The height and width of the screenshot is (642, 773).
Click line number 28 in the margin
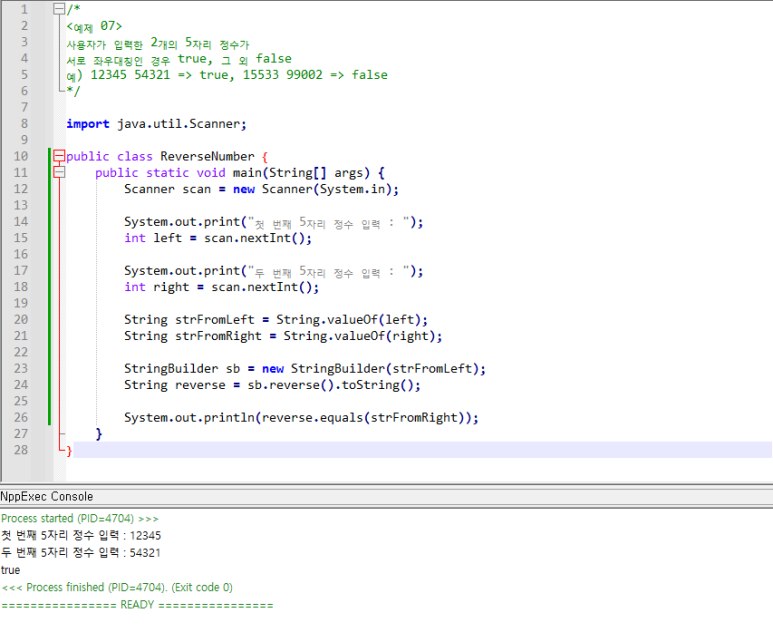[x=21, y=450]
